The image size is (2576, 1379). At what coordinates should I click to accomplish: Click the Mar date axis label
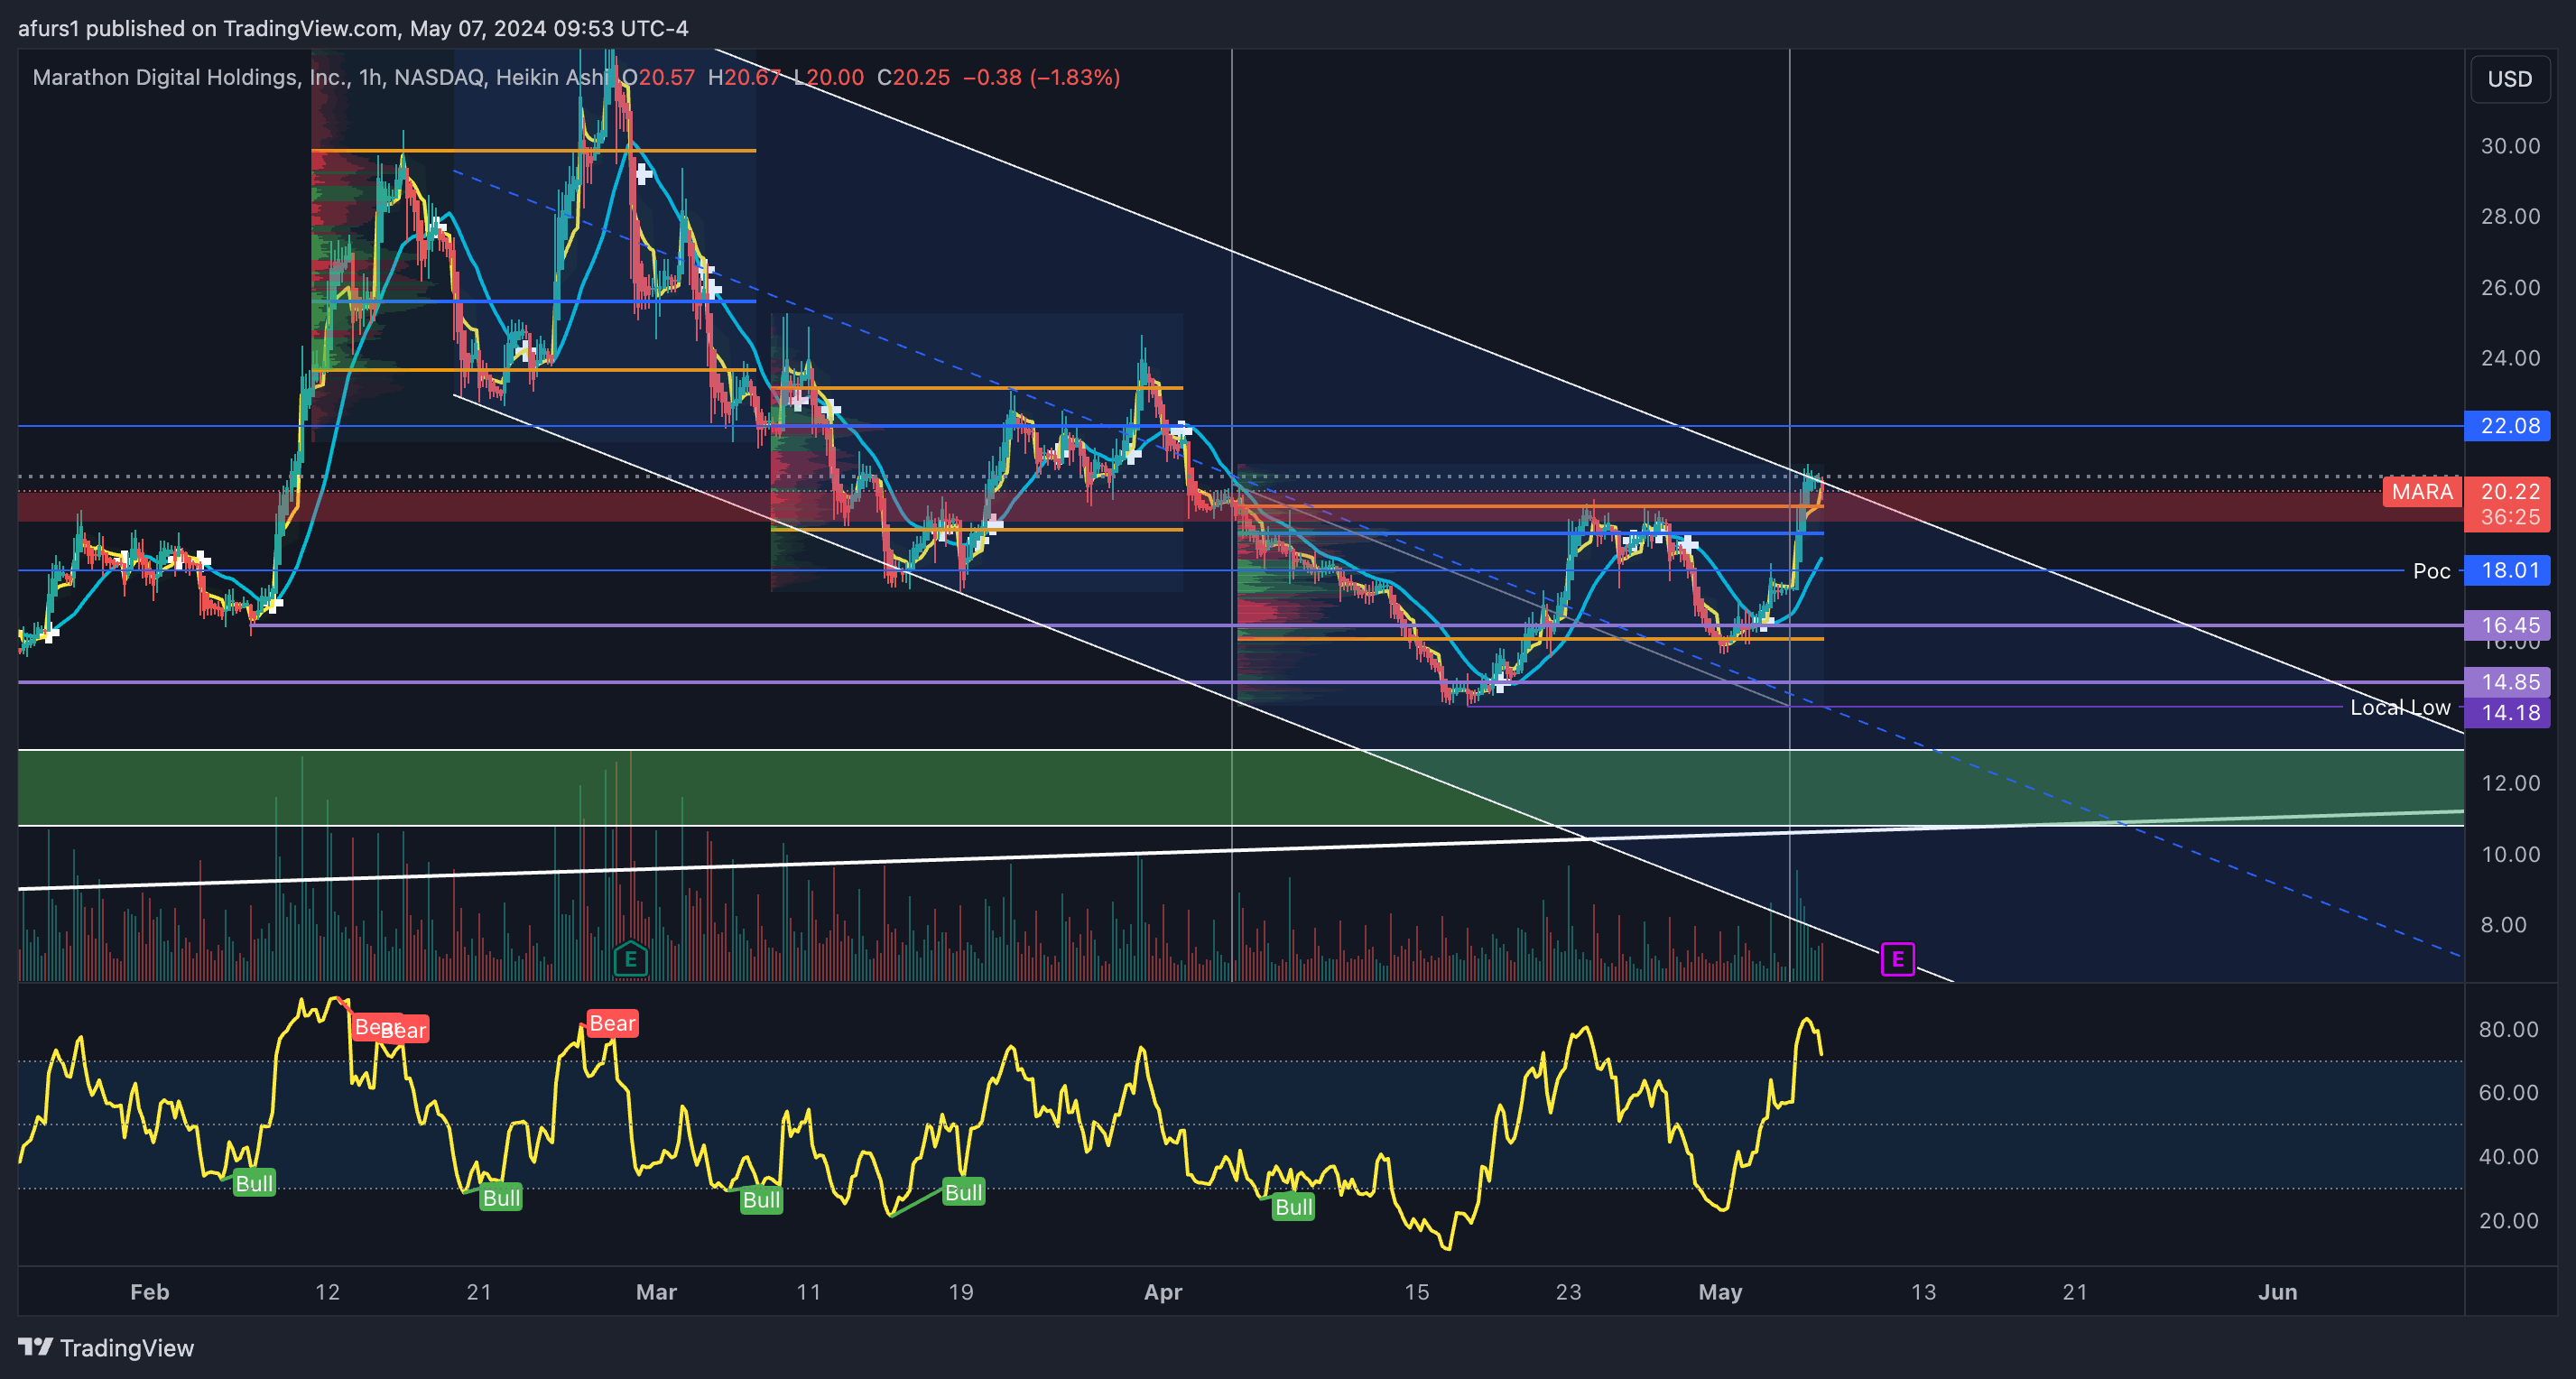(656, 1292)
